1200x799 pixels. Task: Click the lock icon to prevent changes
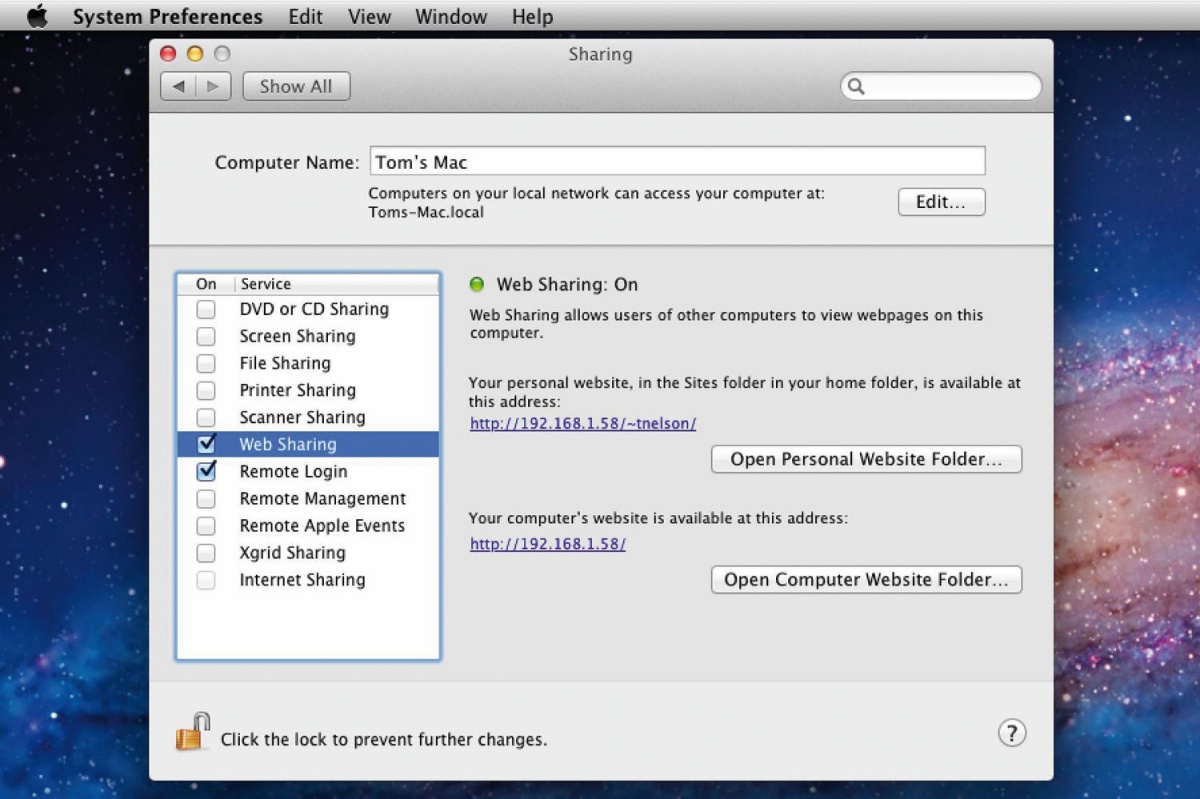(x=193, y=732)
